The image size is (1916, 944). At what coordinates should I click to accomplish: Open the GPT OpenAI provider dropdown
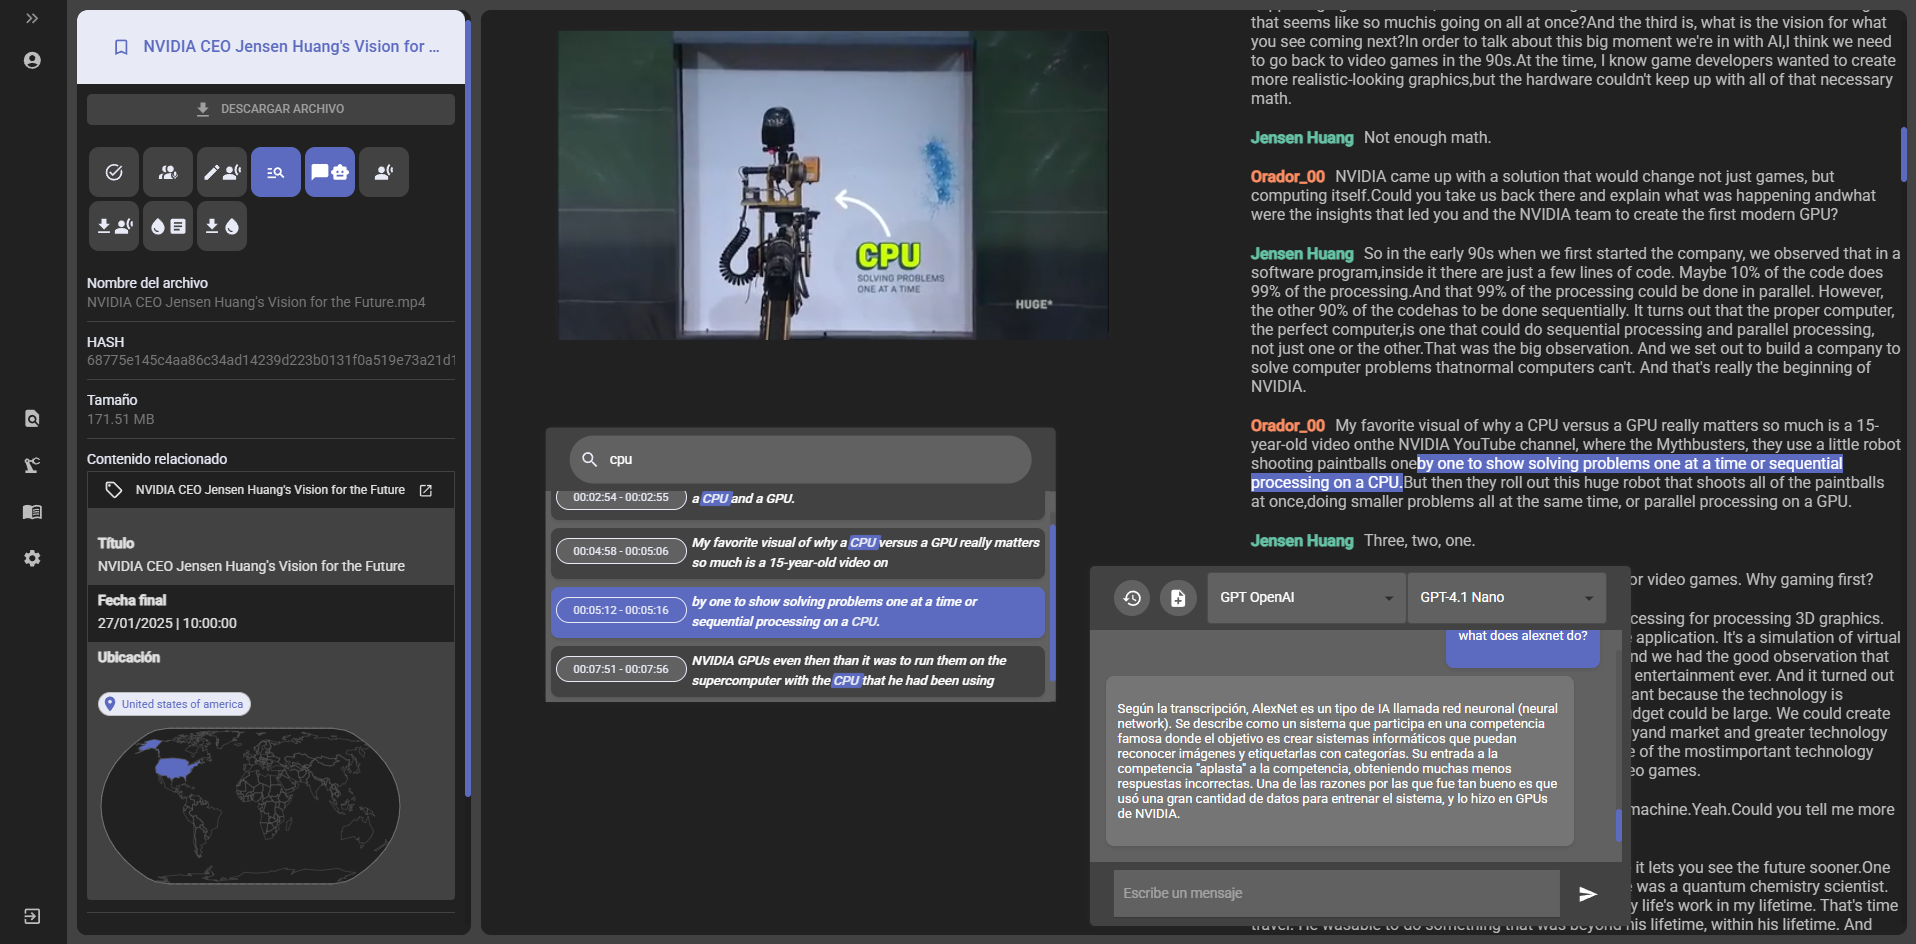point(1306,598)
